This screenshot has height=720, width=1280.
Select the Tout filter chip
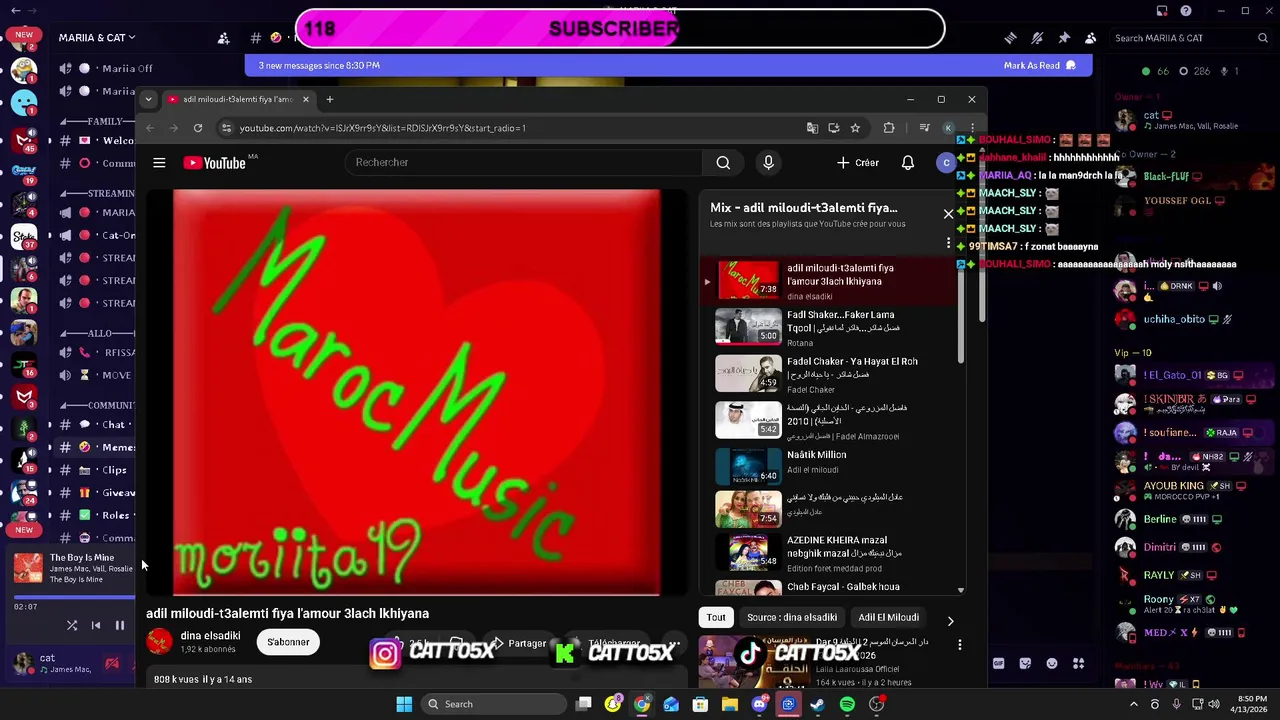(x=716, y=618)
